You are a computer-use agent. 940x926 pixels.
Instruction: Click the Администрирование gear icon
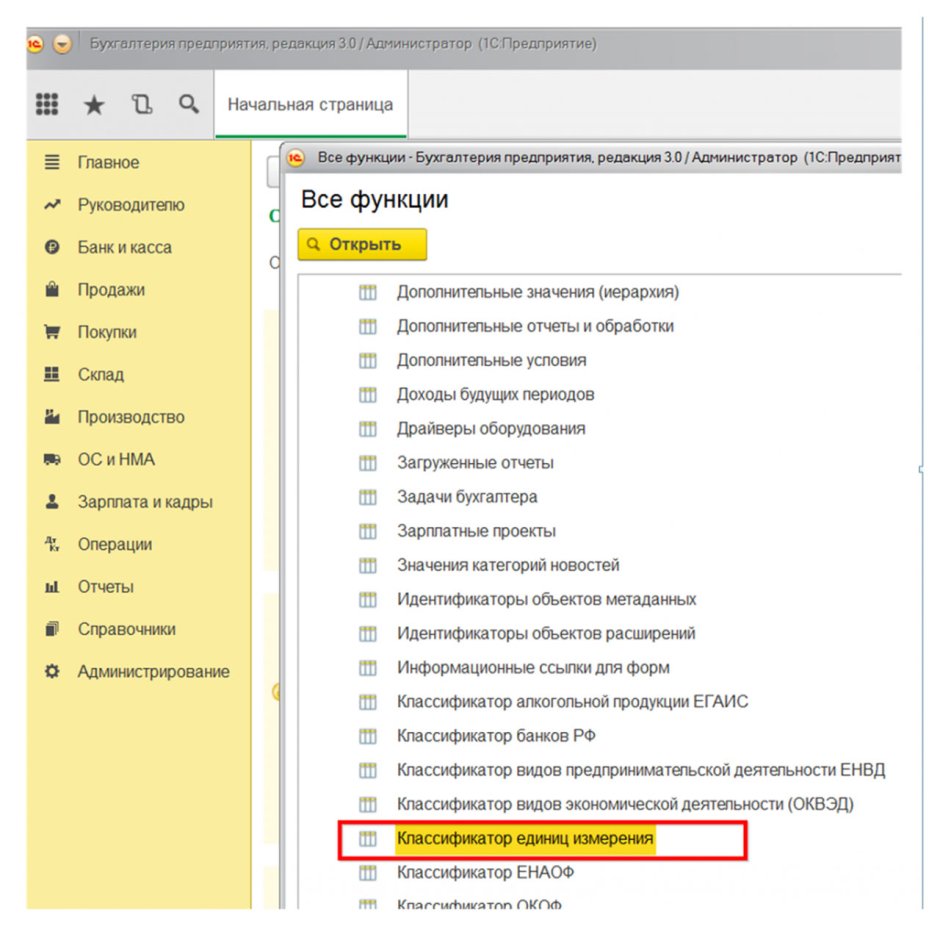tap(52, 671)
